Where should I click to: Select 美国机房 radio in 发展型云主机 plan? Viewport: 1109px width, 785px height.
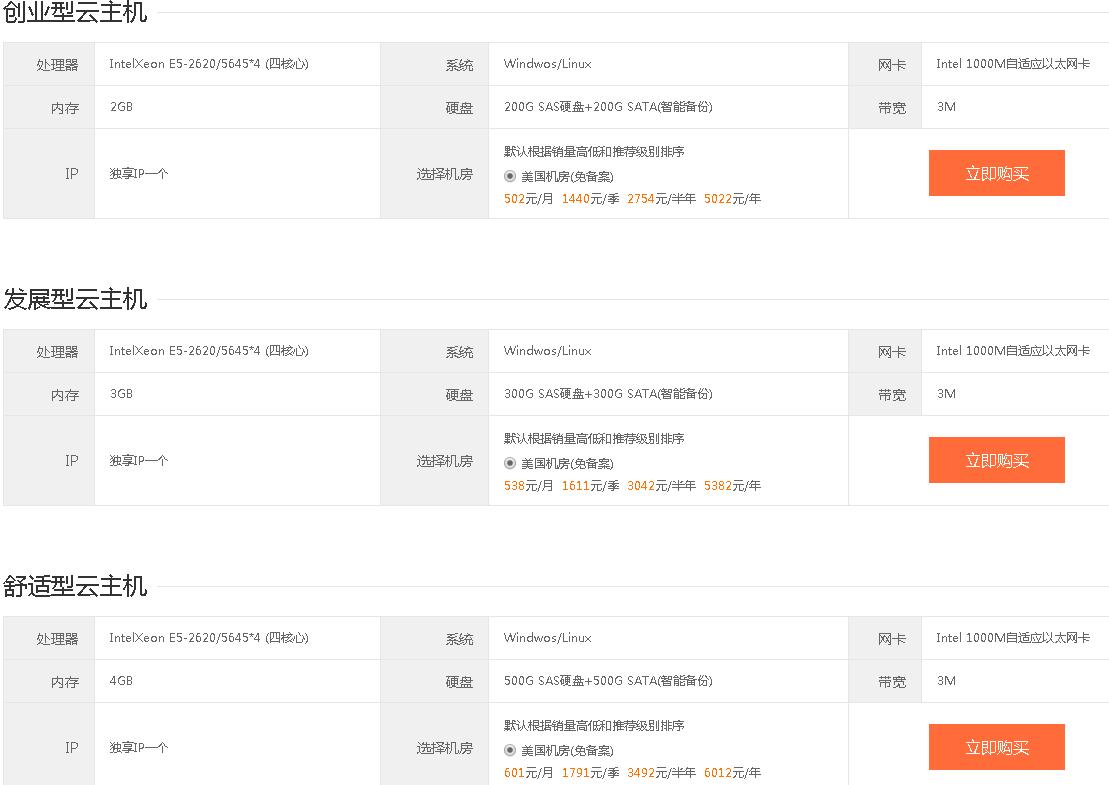point(510,463)
